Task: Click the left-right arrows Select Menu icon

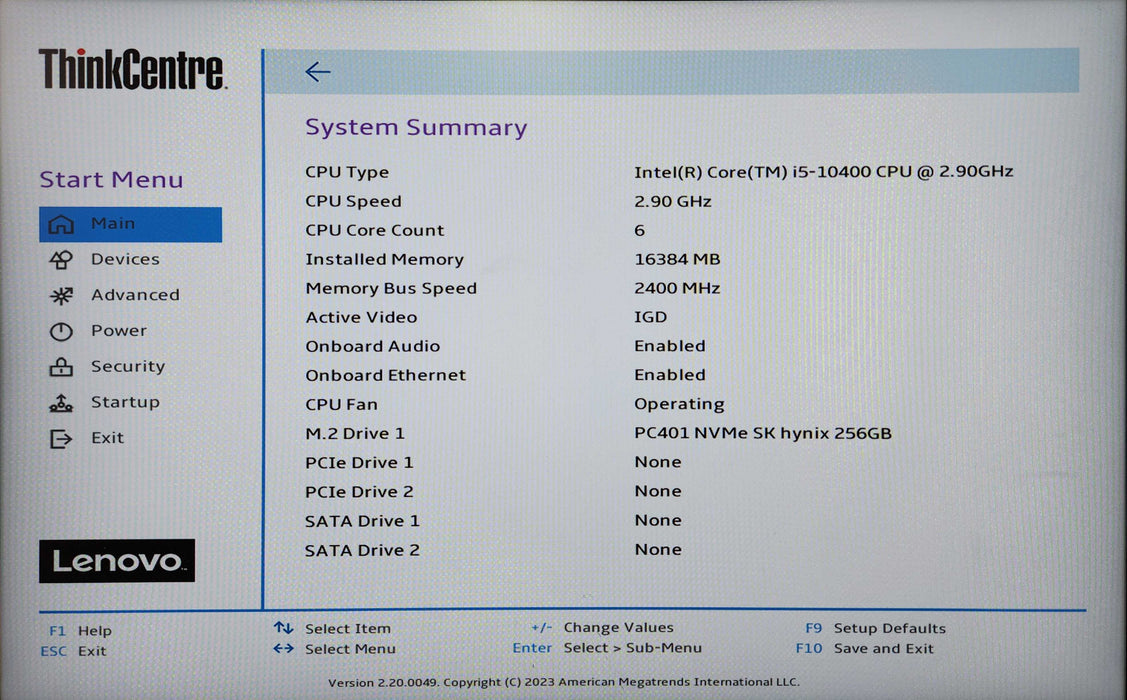Action: tap(283, 648)
